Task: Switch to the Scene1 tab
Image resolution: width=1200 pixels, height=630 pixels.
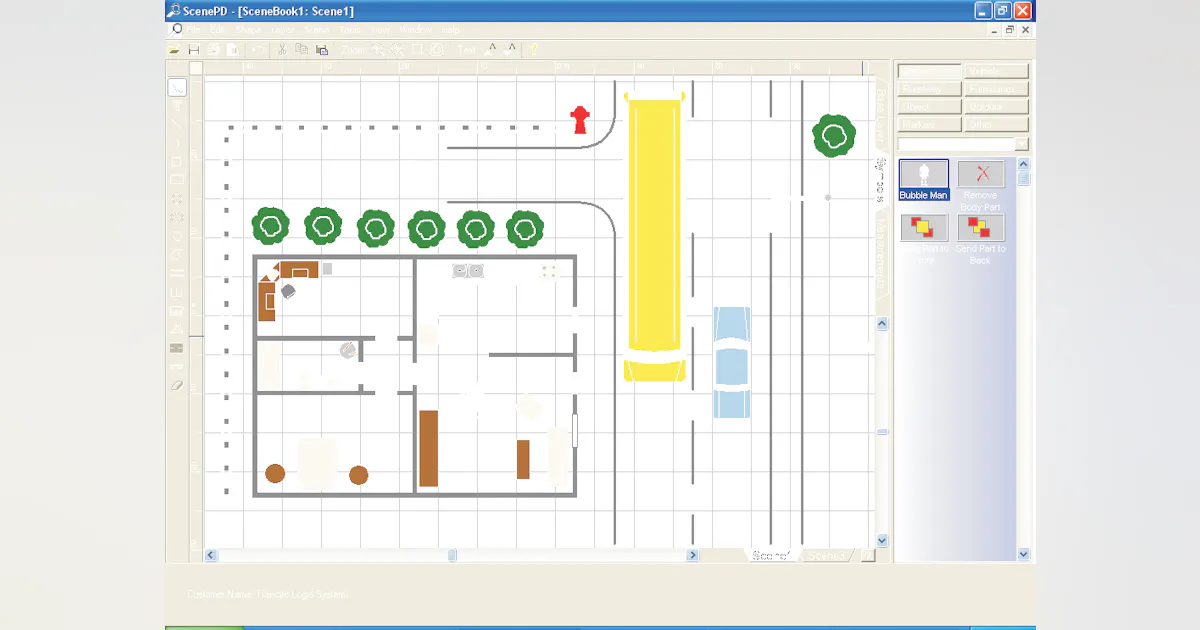Action: click(x=771, y=555)
